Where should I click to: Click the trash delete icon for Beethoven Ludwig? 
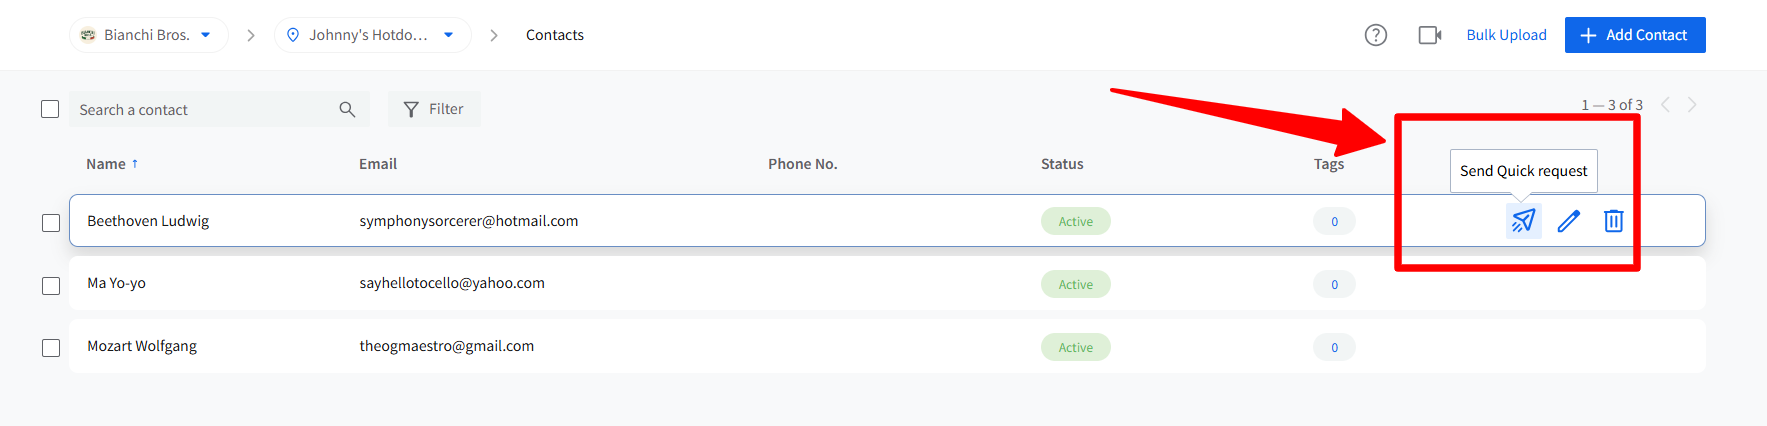pyautogui.click(x=1613, y=221)
